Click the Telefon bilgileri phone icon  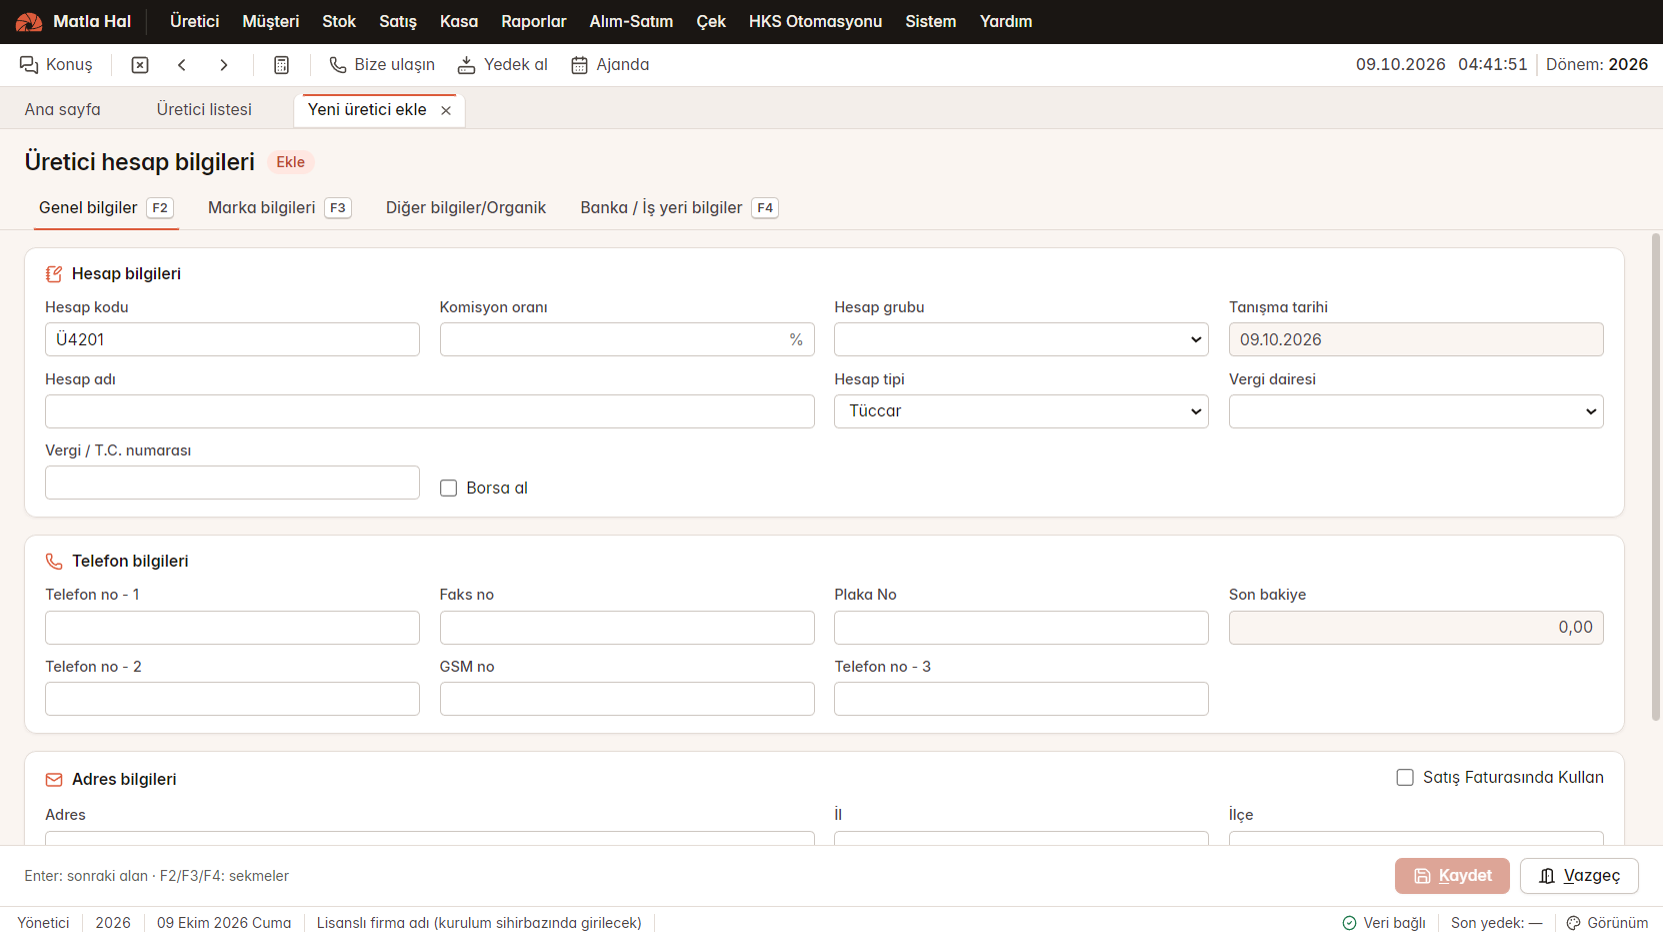[x=54, y=562]
